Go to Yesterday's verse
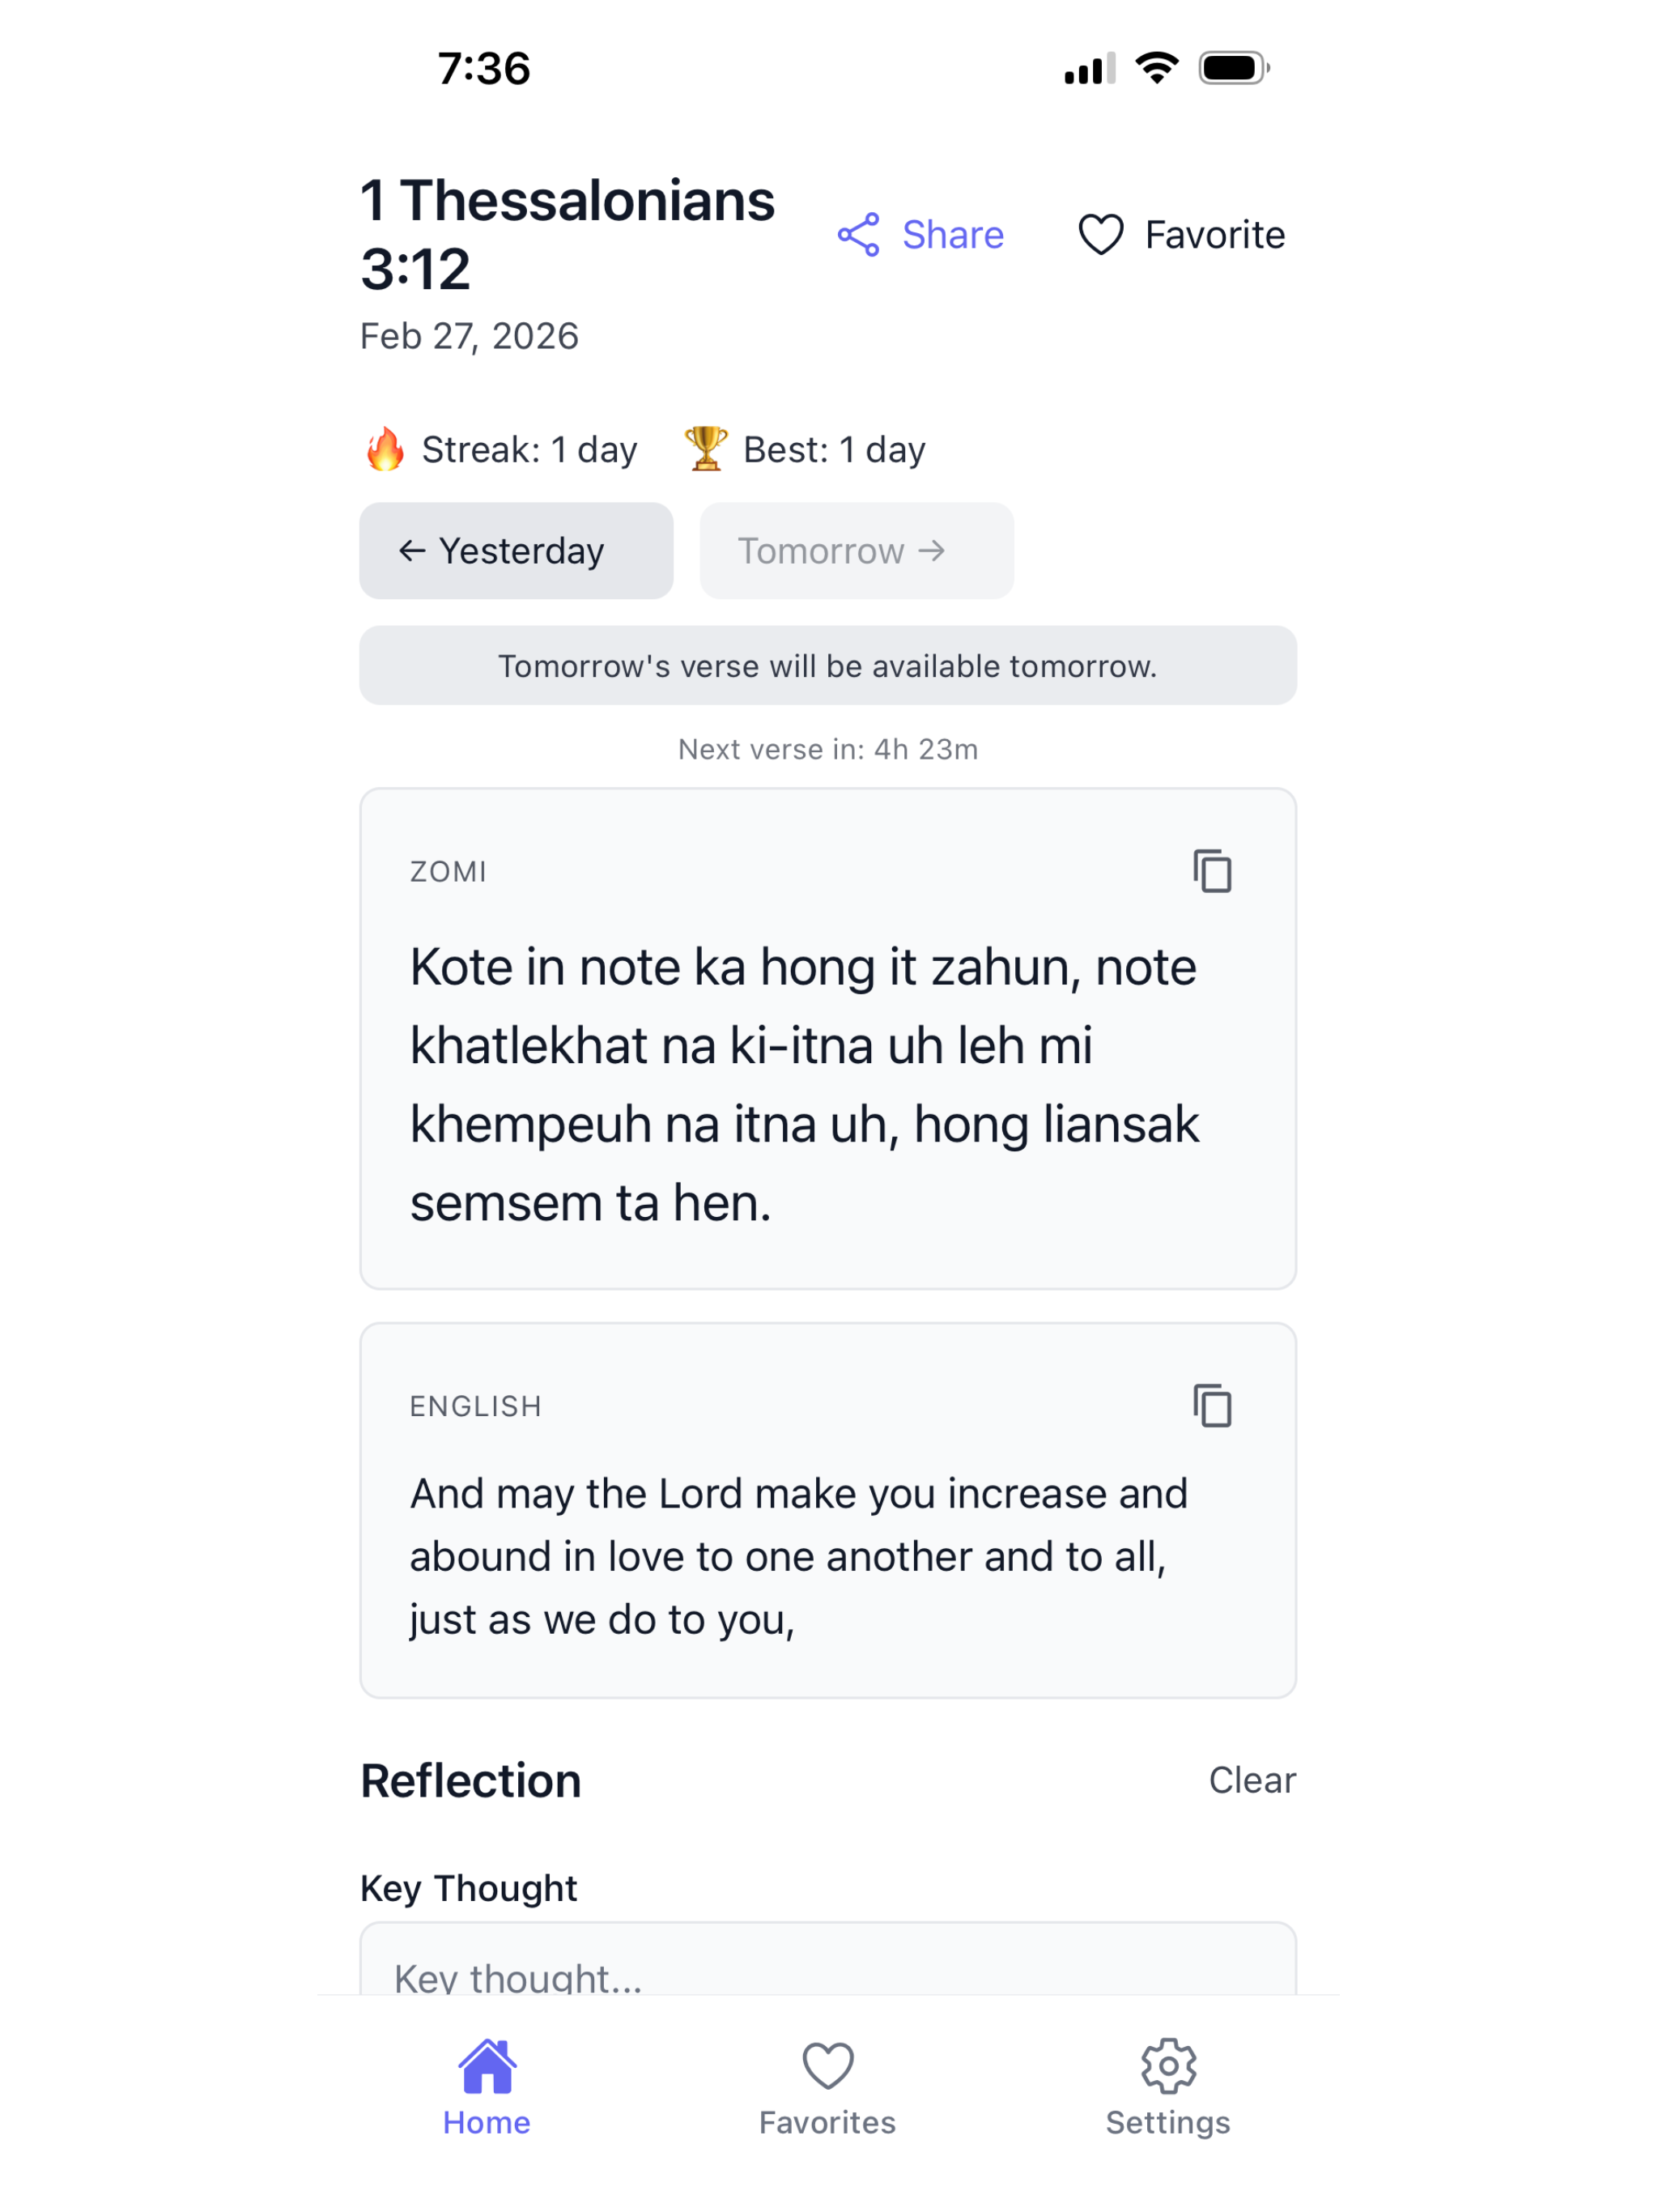 click(516, 551)
